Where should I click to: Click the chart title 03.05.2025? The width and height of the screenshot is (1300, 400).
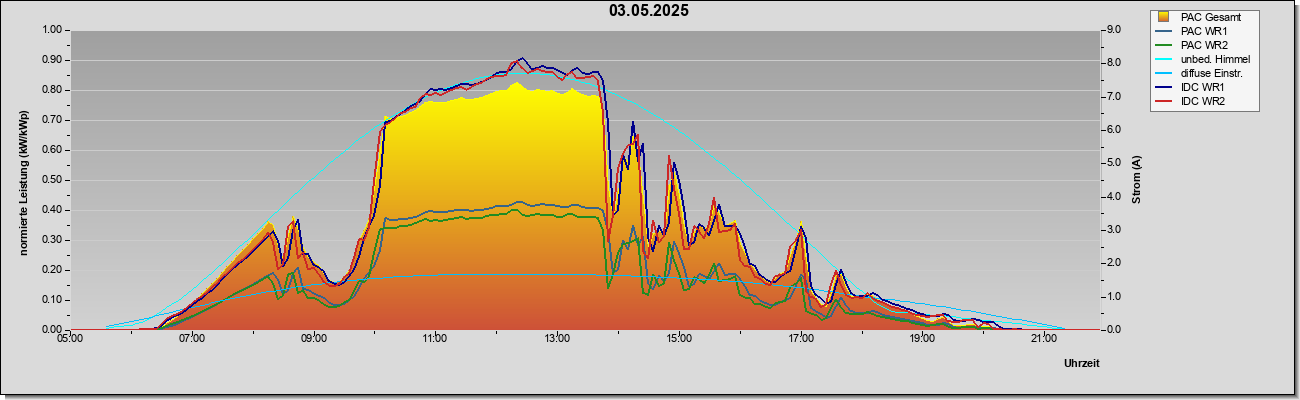click(649, 11)
